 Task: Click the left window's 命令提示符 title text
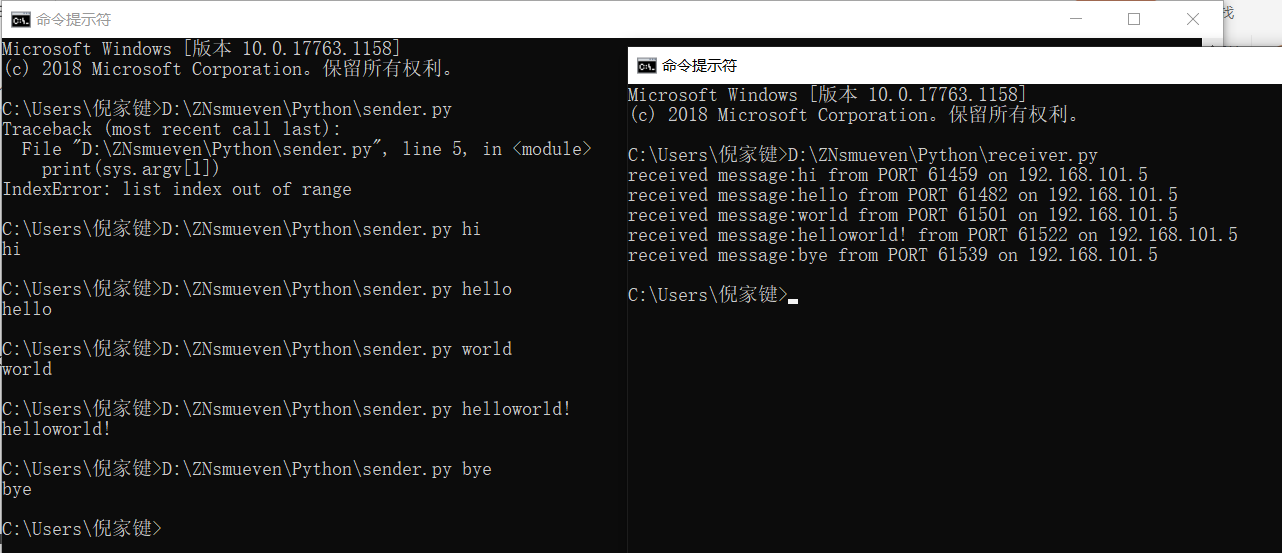coord(73,19)
